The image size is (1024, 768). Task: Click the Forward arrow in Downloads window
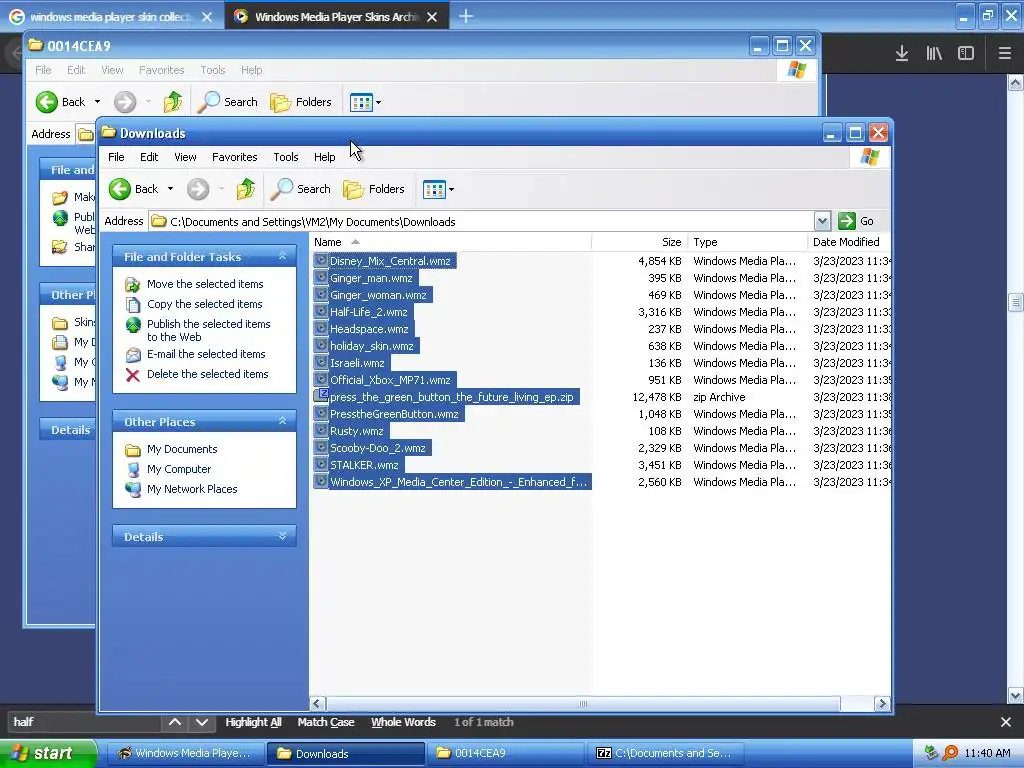coord(198,189)
